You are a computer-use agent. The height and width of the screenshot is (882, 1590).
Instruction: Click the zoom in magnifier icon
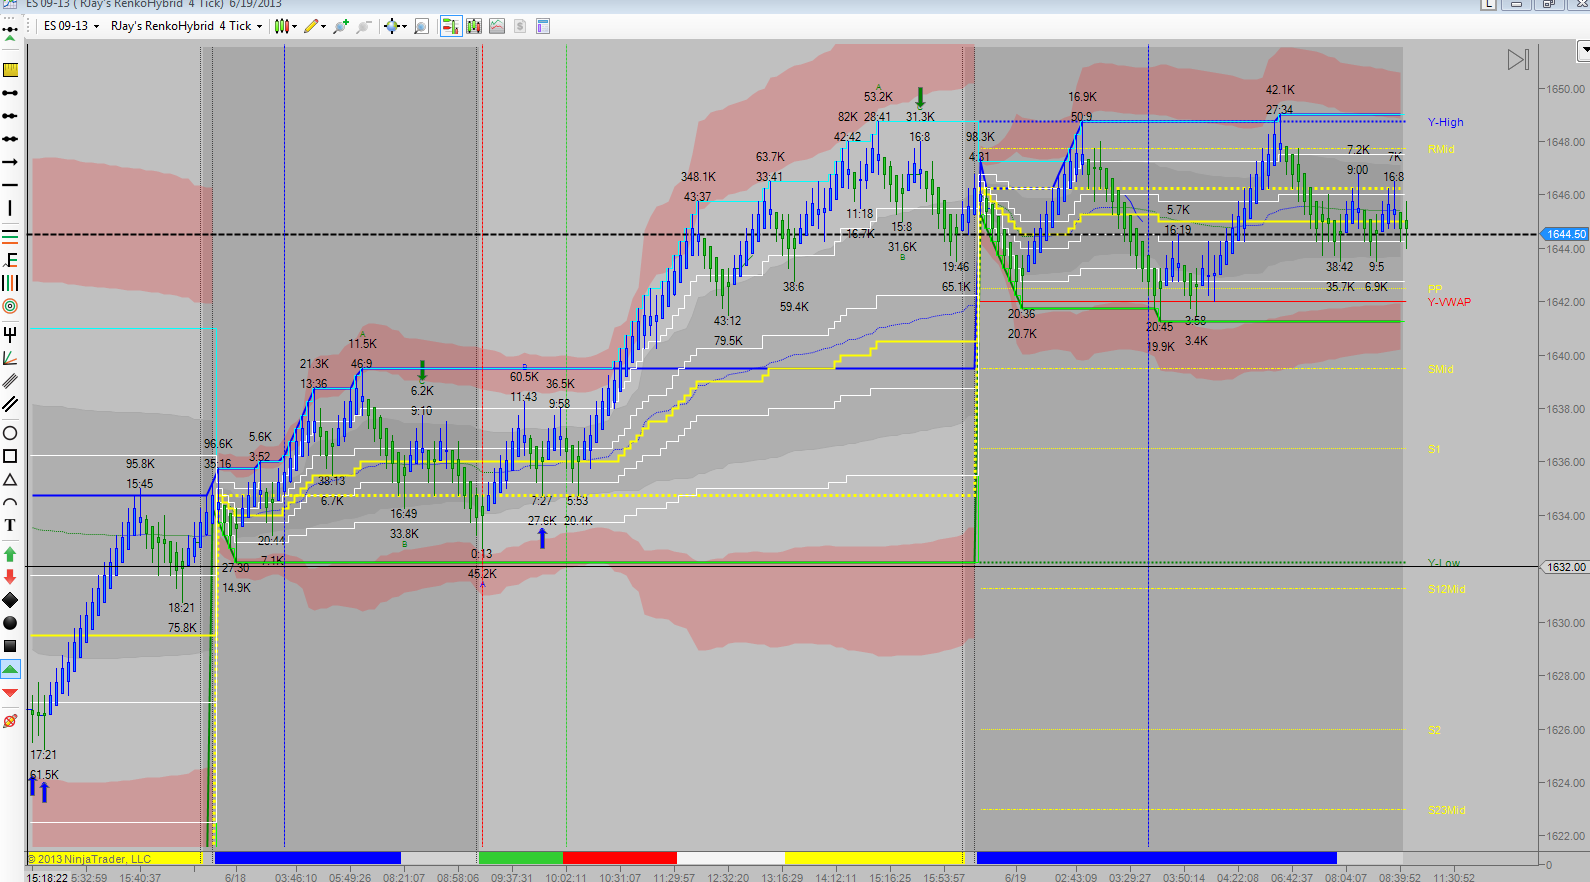click(x=341, y=26)
